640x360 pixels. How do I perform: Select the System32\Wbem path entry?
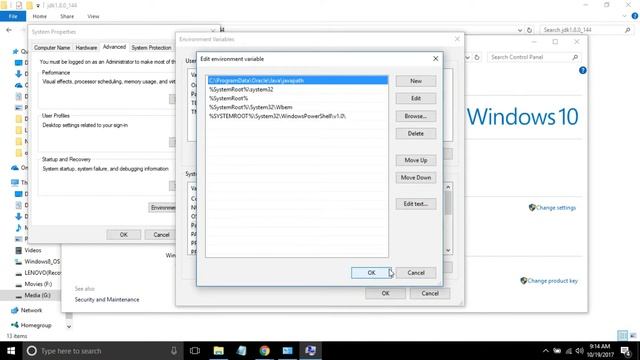(x=298, y=107)
